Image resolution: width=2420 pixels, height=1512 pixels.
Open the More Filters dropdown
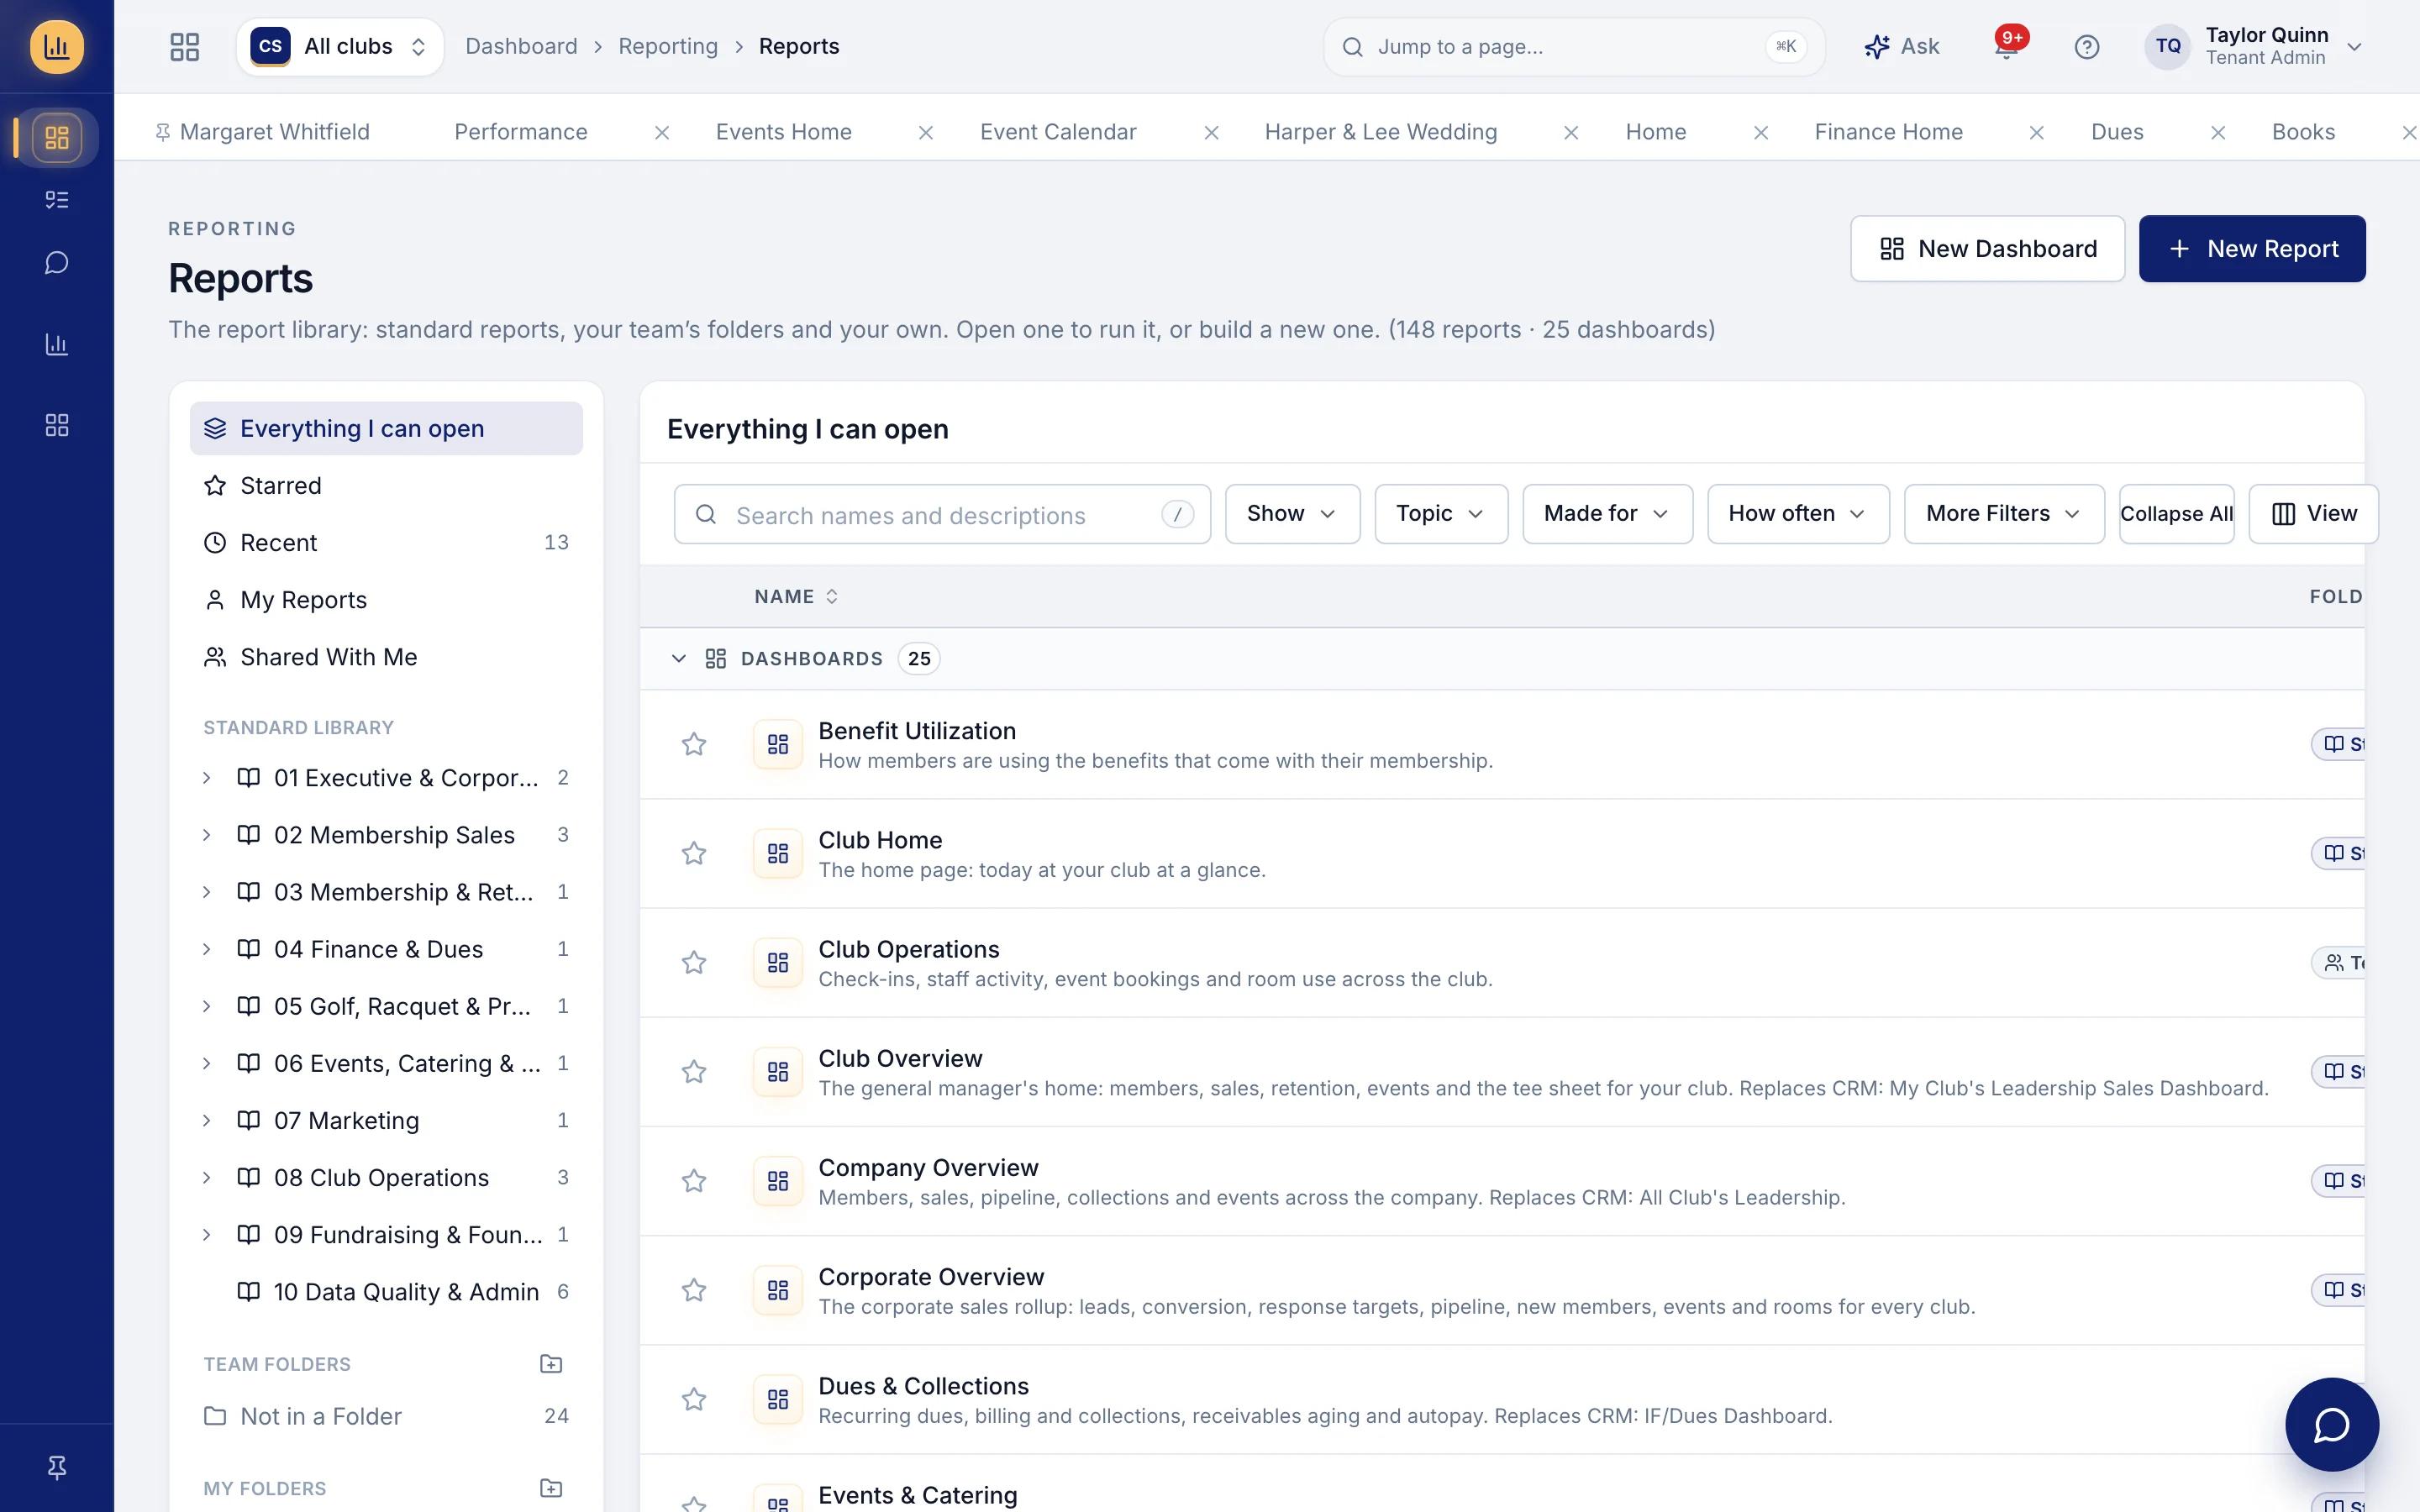tap(2004, 514)
